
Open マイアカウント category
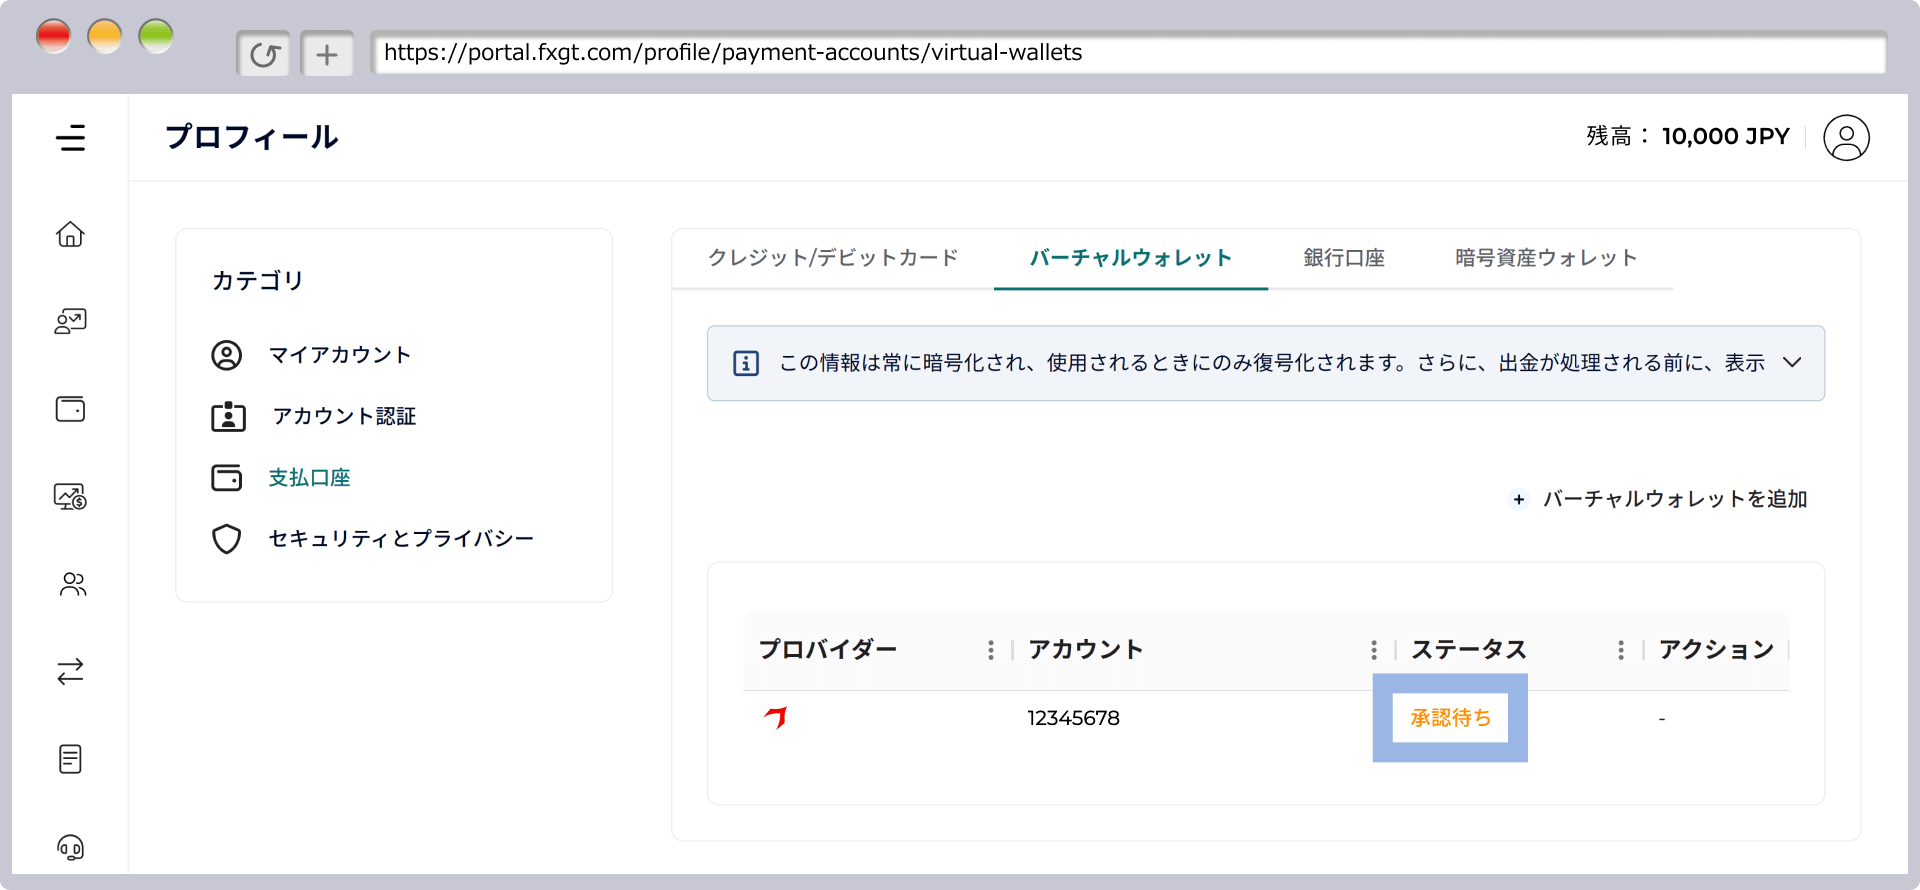(x=340, y=355)
